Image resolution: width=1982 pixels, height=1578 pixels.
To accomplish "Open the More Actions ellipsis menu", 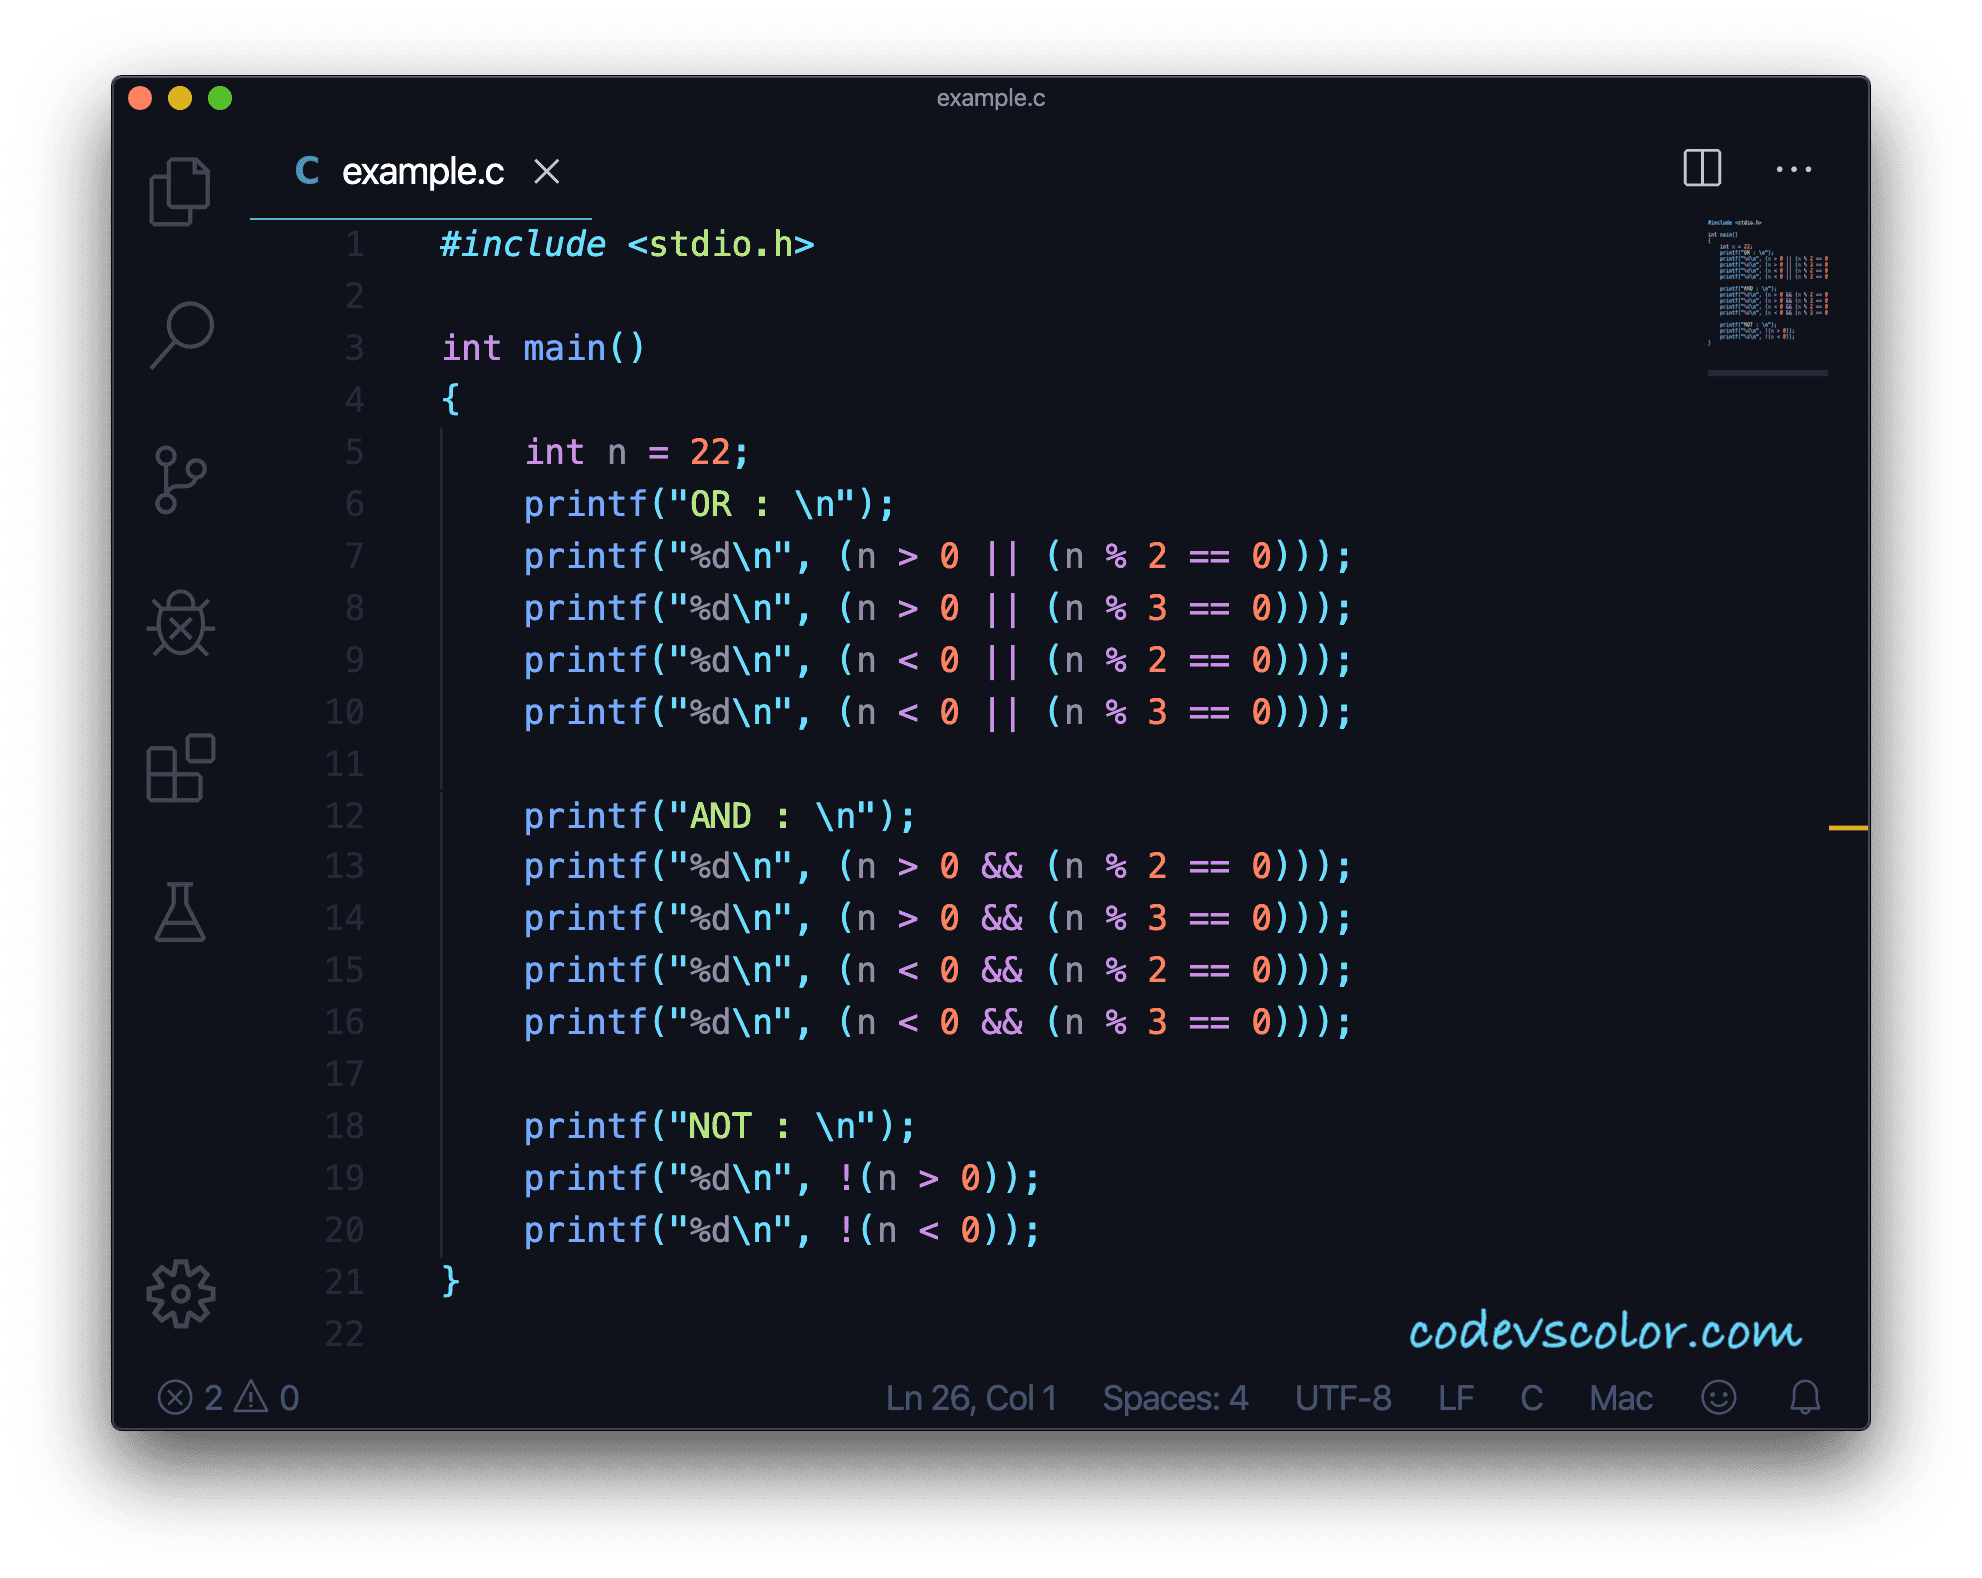I will [1793, 169].
